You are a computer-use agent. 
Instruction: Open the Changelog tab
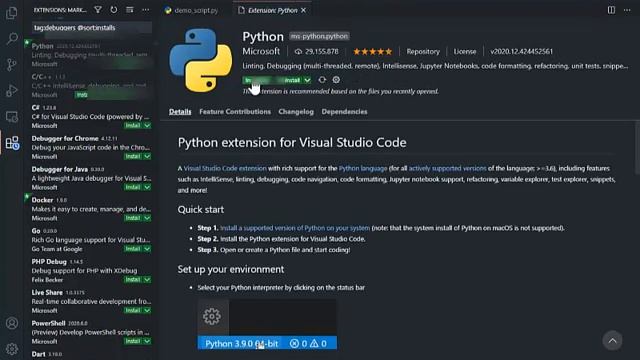(x=296, y=112)
